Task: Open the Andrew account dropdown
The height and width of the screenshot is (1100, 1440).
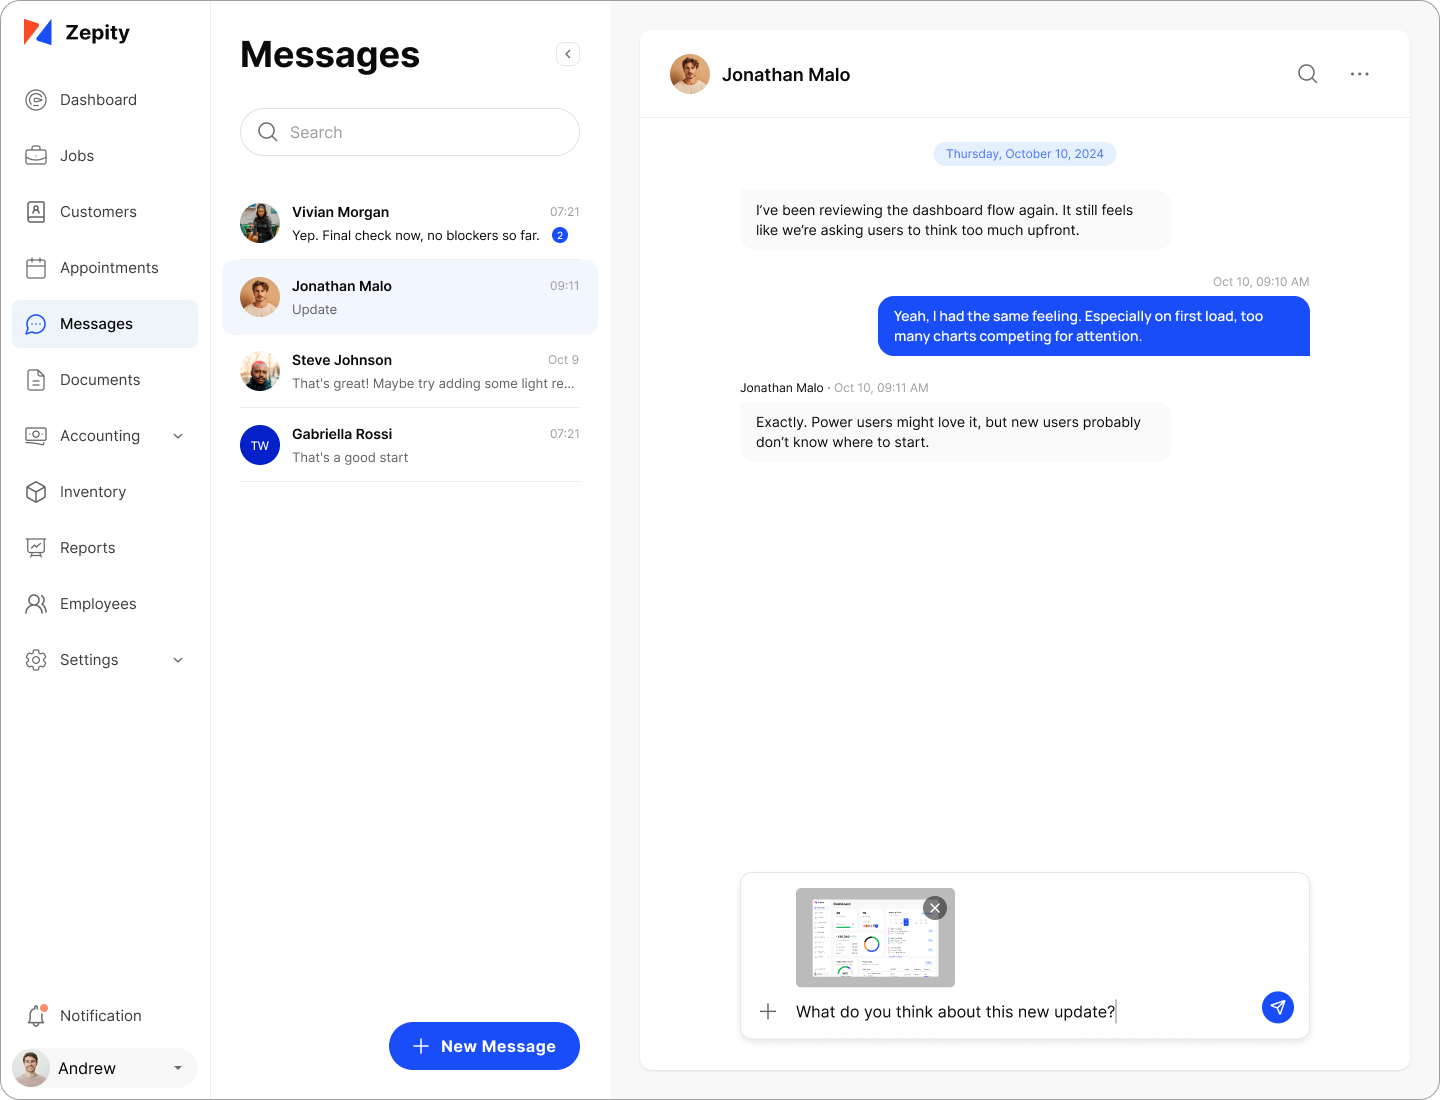Action: 105,1068
